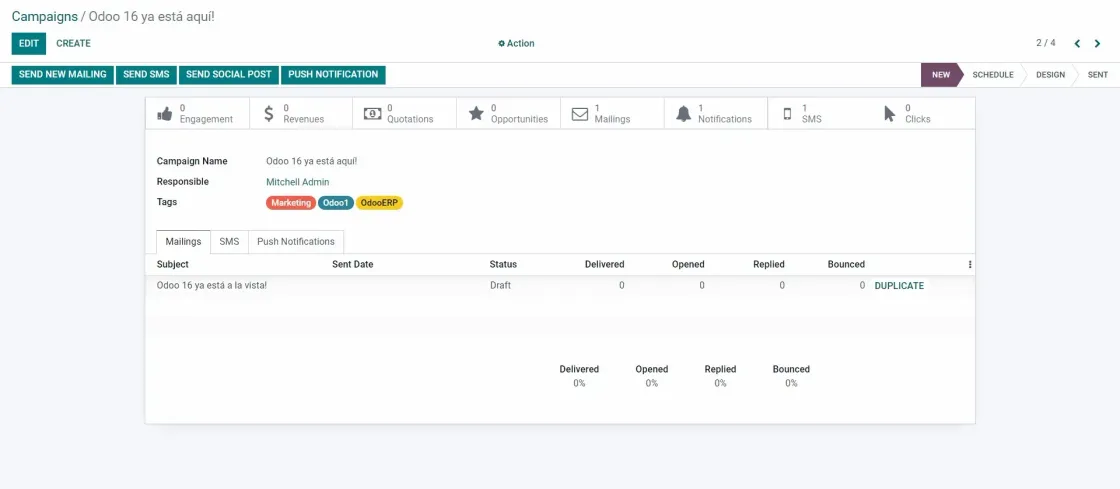1120x489 pixels.
Task: Open Notifications via the bell icon
Action: pos(684,114)
